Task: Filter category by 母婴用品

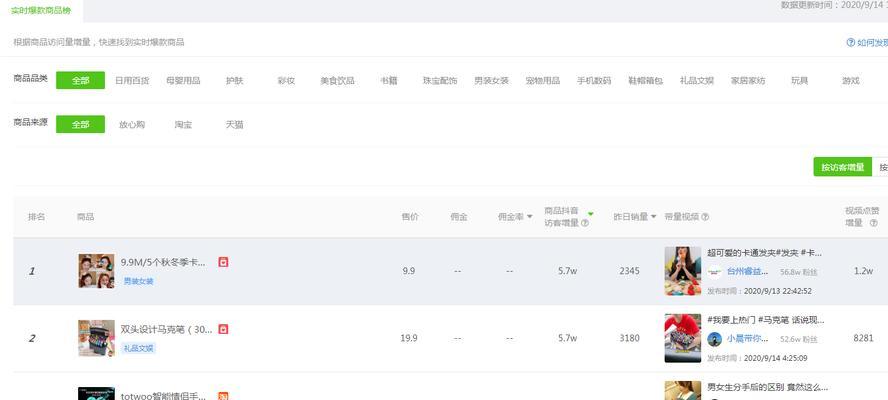Action: (x=183, y=80)
